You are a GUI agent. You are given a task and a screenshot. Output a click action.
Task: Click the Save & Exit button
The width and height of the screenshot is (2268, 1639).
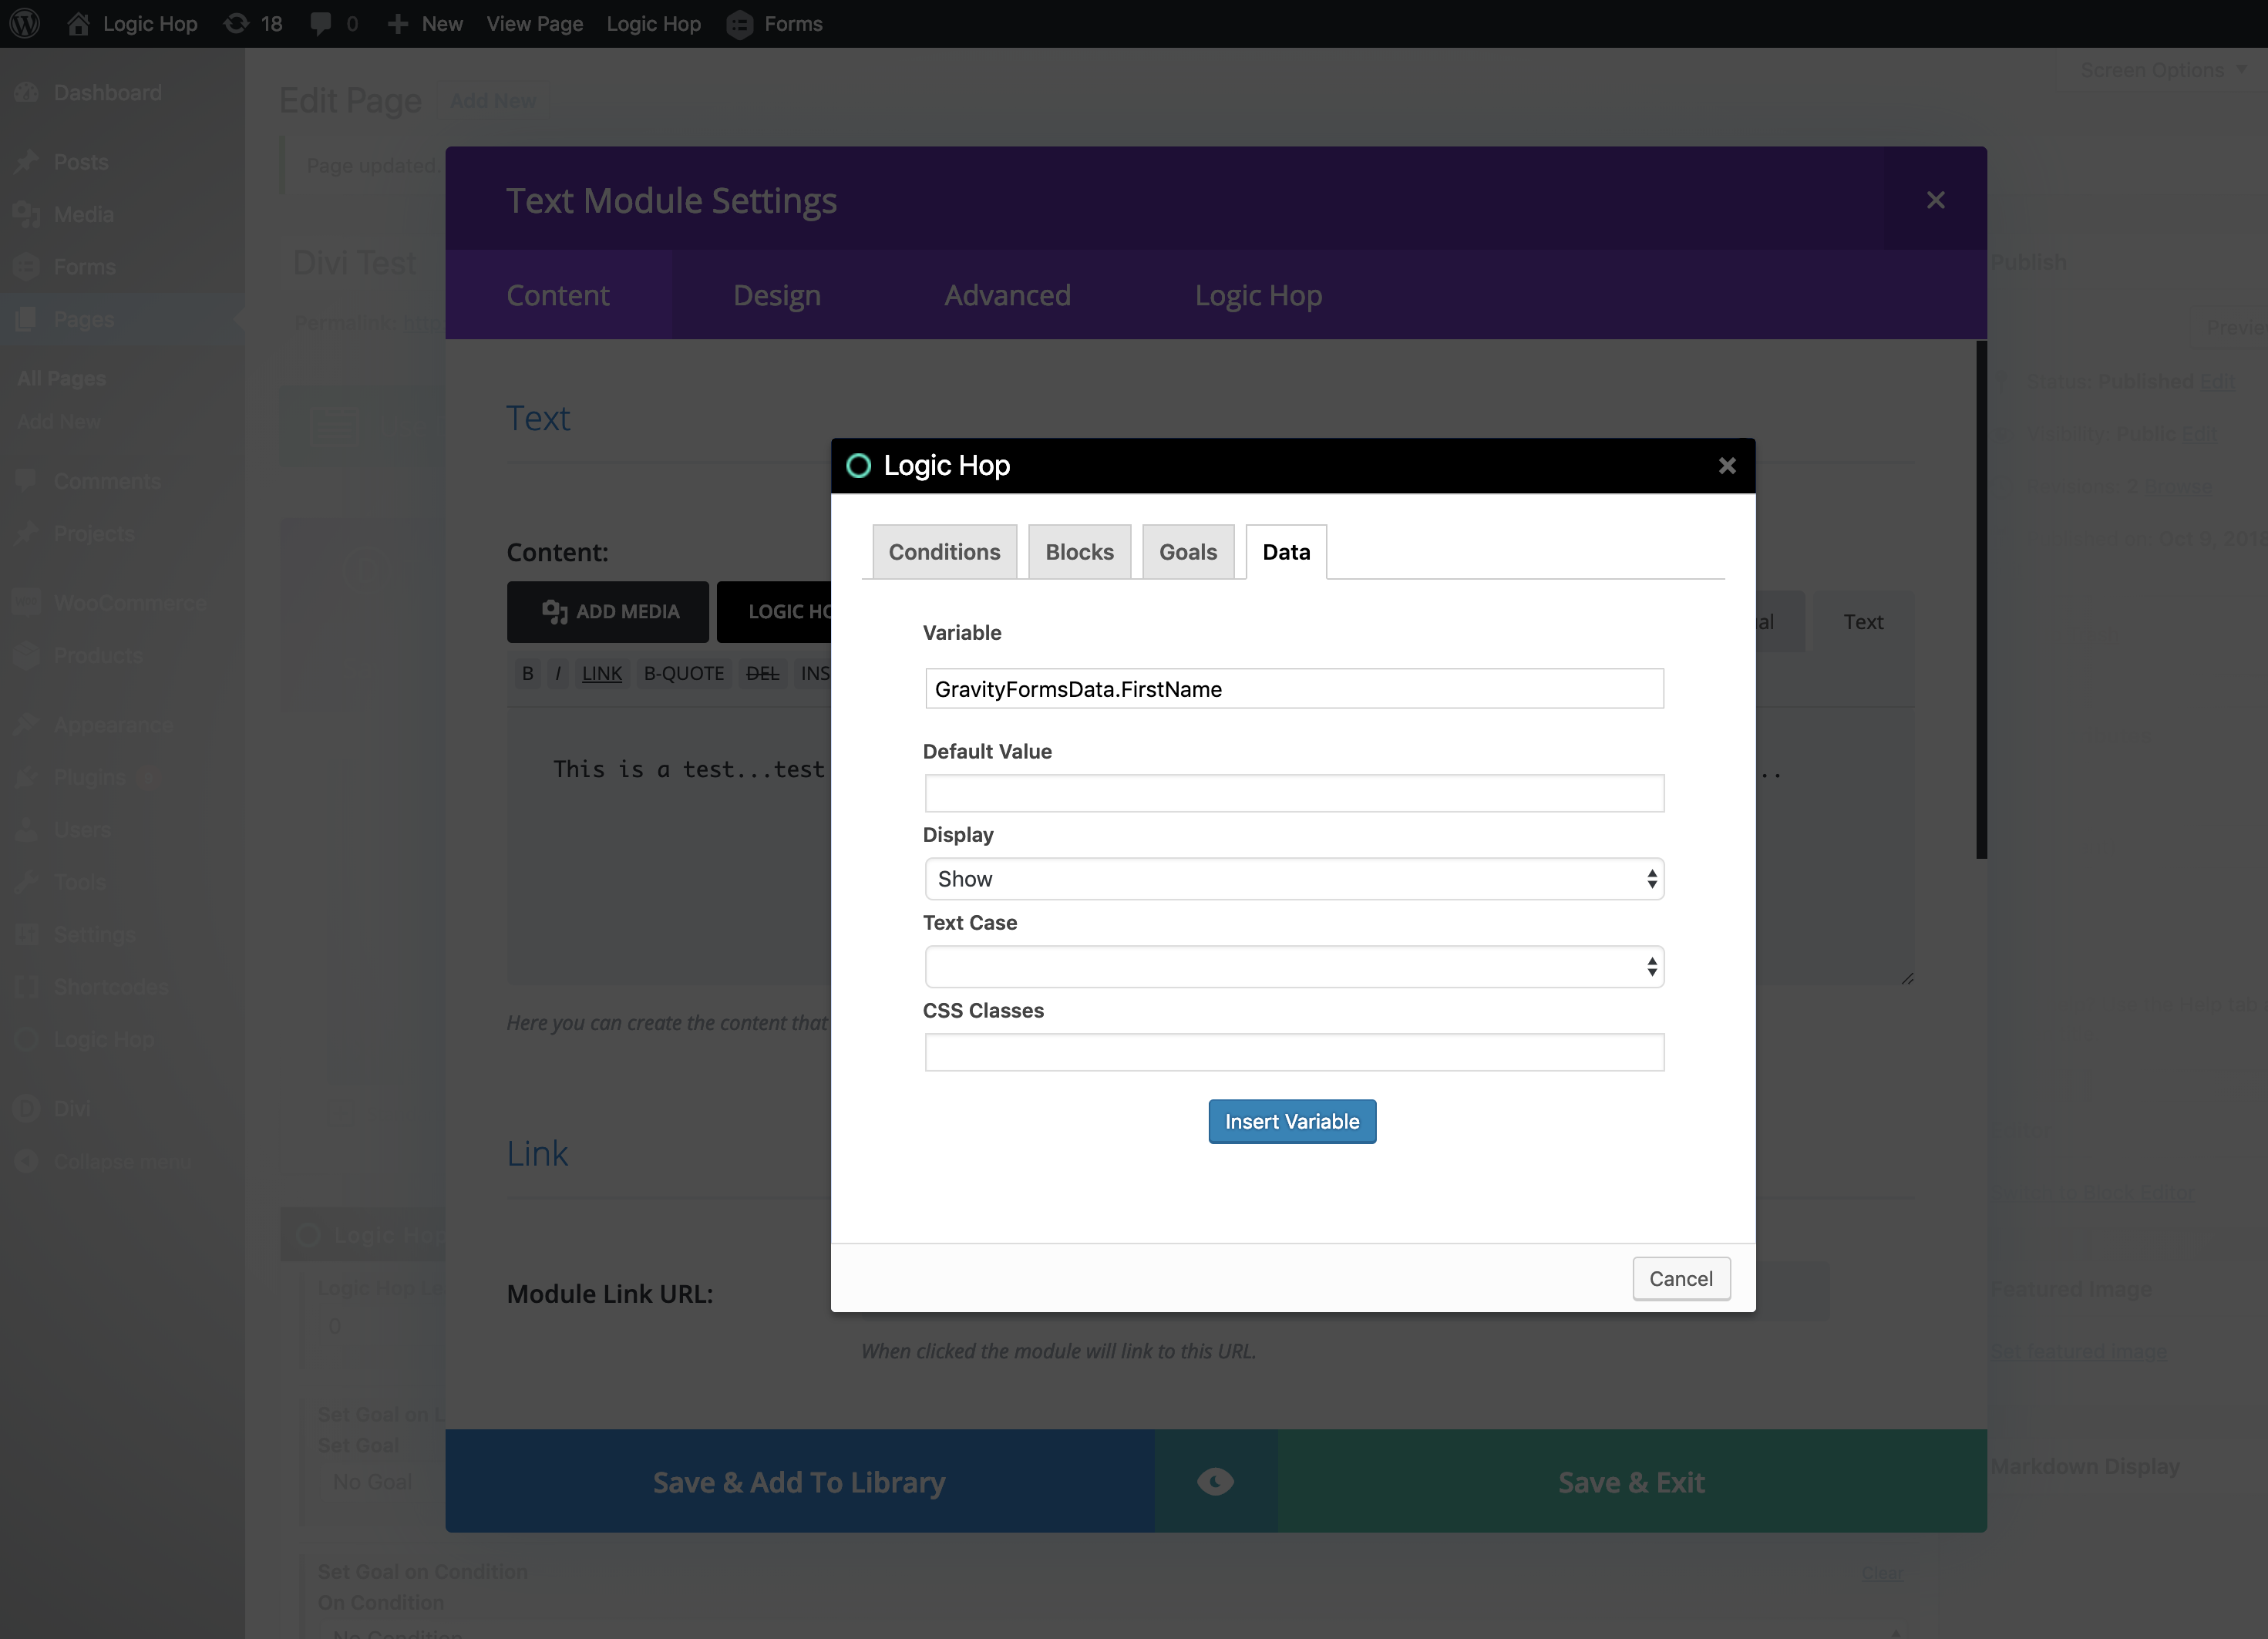pyautogui.click(x=1631, y=1481)
